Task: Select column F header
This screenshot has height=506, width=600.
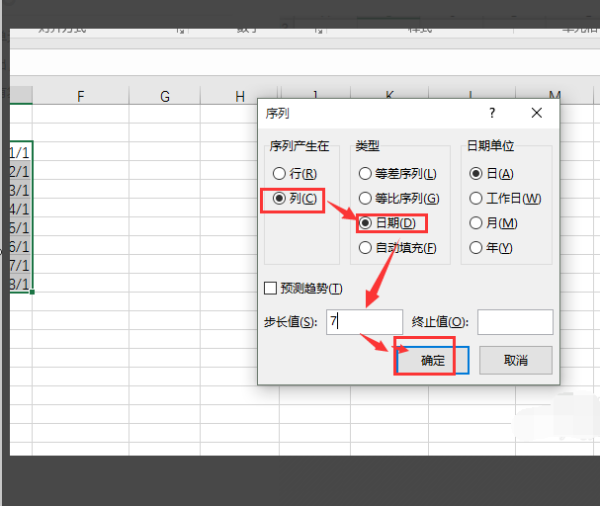Action: pyautogui.click(x=81, y=96)
